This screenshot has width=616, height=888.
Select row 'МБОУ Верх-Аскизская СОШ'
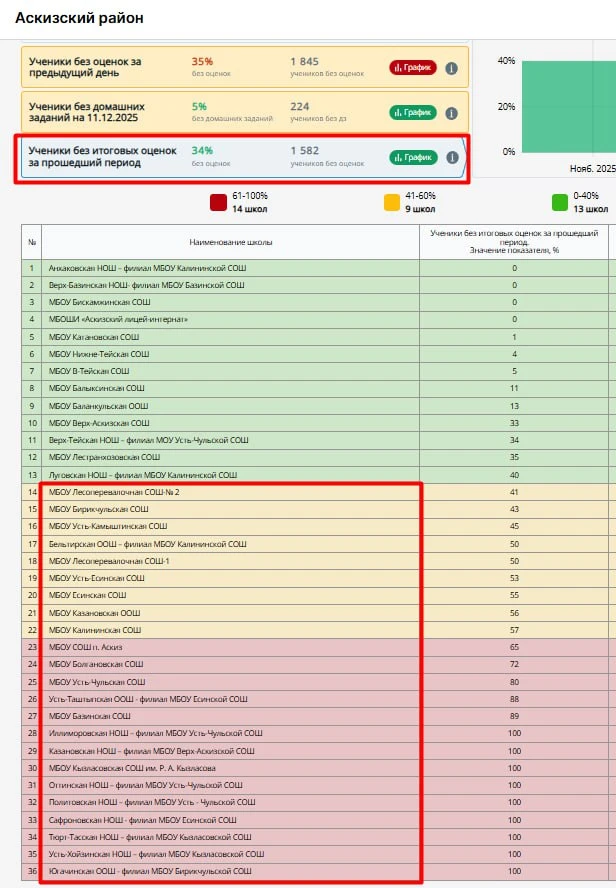coord(315,423)
